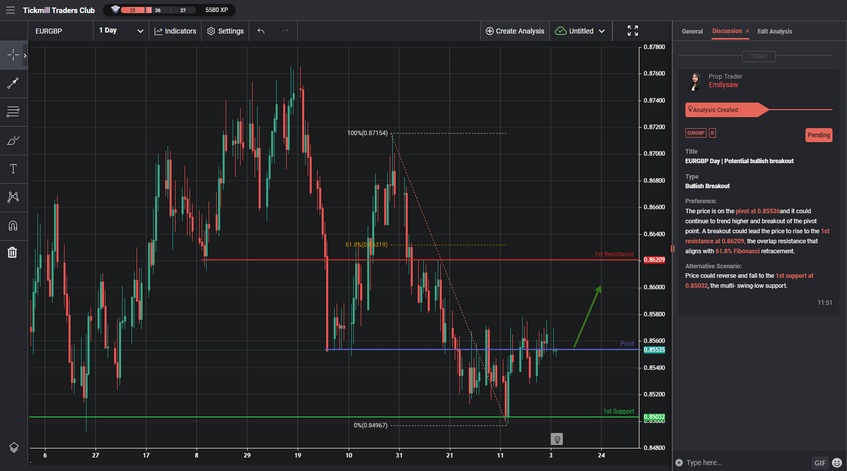
Task: Open the Indicators menu
Action: [175, 31]
